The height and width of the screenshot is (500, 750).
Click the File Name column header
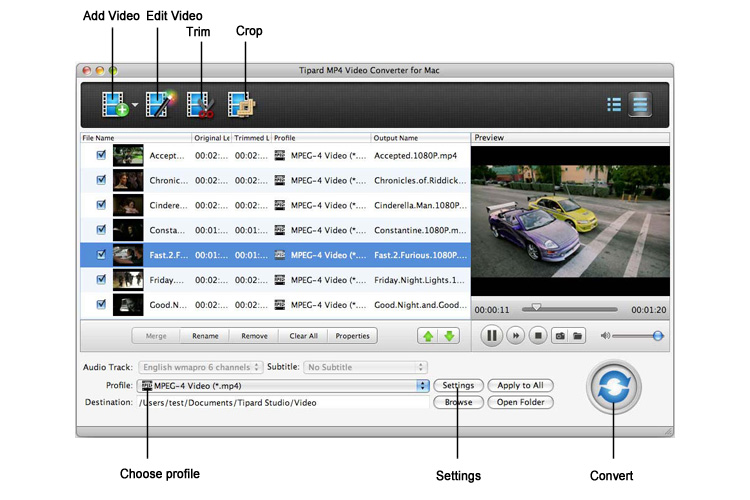(136, 138)
